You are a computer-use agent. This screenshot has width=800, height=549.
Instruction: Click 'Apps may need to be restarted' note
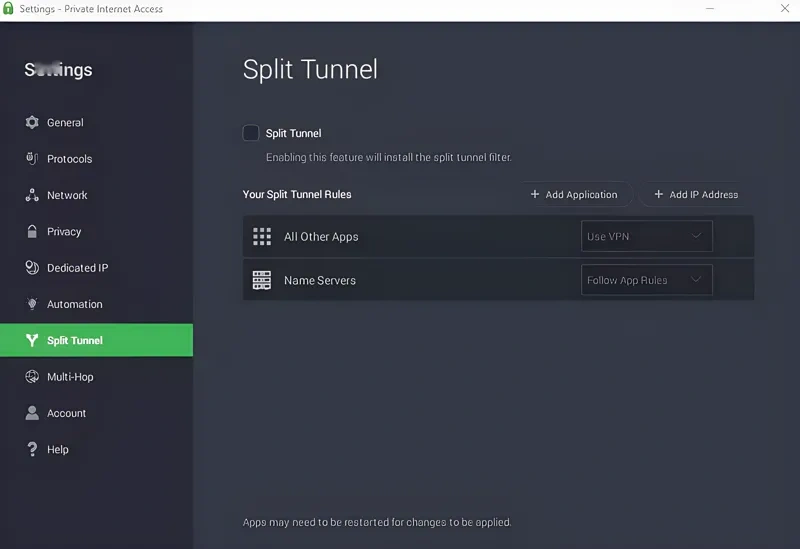click(x=377, y=522)
